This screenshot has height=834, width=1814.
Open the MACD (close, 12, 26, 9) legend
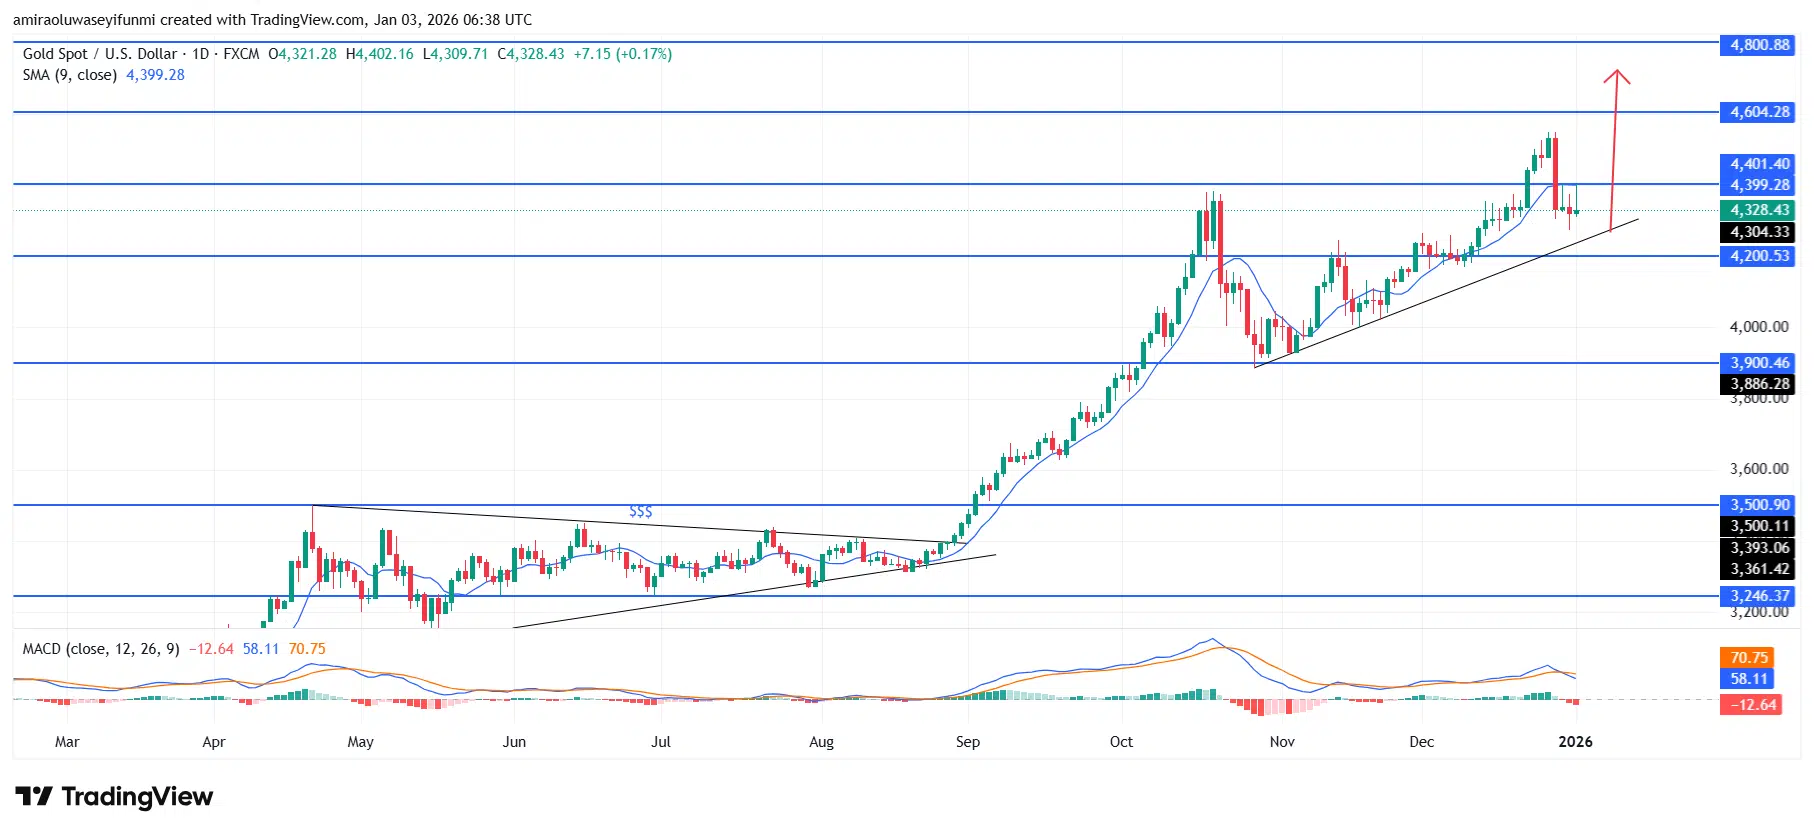[x=101, y=649]
